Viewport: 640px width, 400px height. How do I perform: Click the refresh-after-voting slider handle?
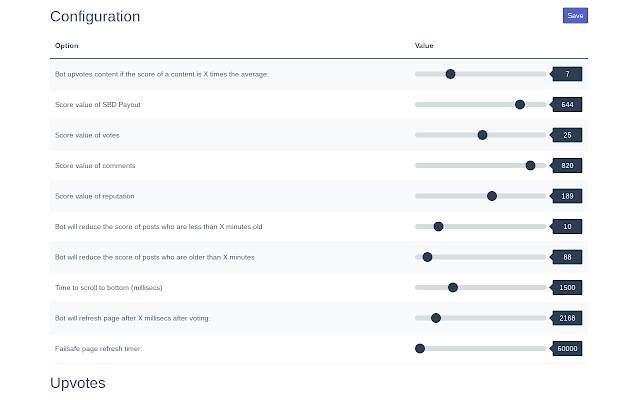(436, 318)
